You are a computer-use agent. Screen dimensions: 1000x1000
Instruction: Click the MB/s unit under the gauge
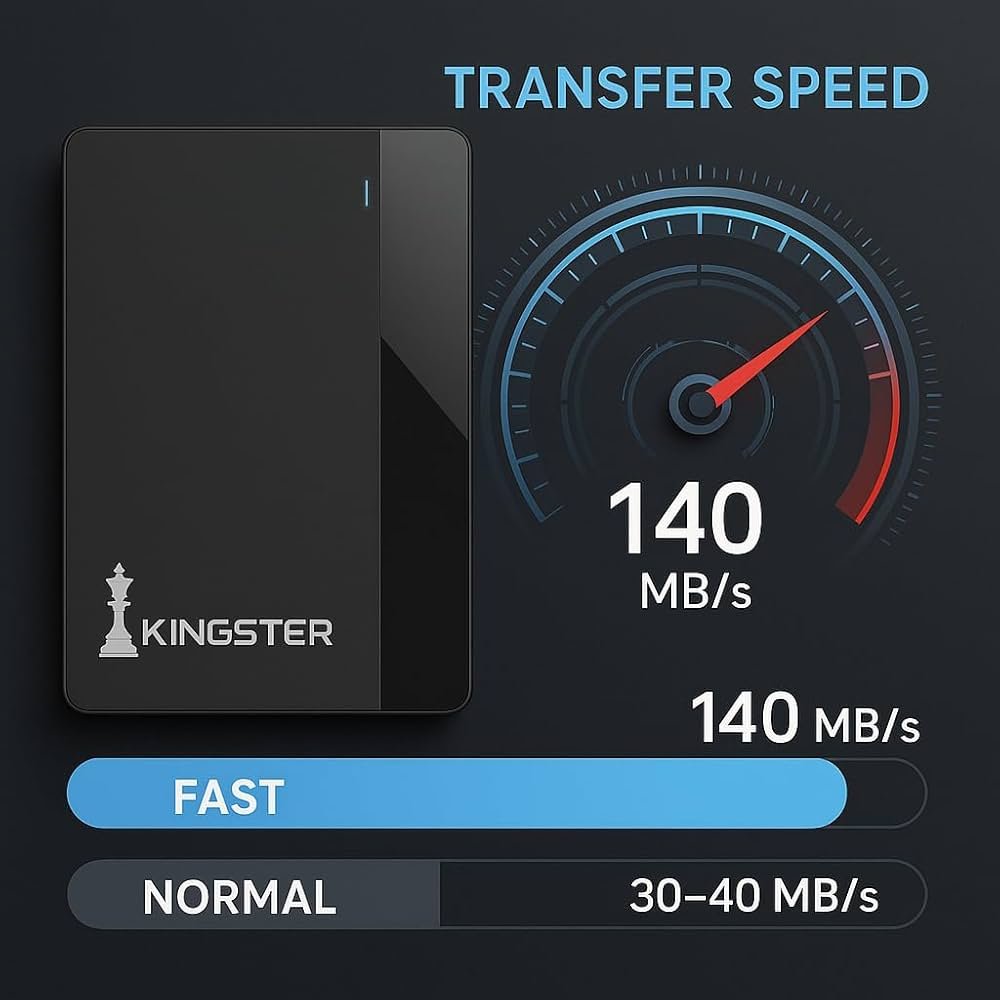[696, 591]
